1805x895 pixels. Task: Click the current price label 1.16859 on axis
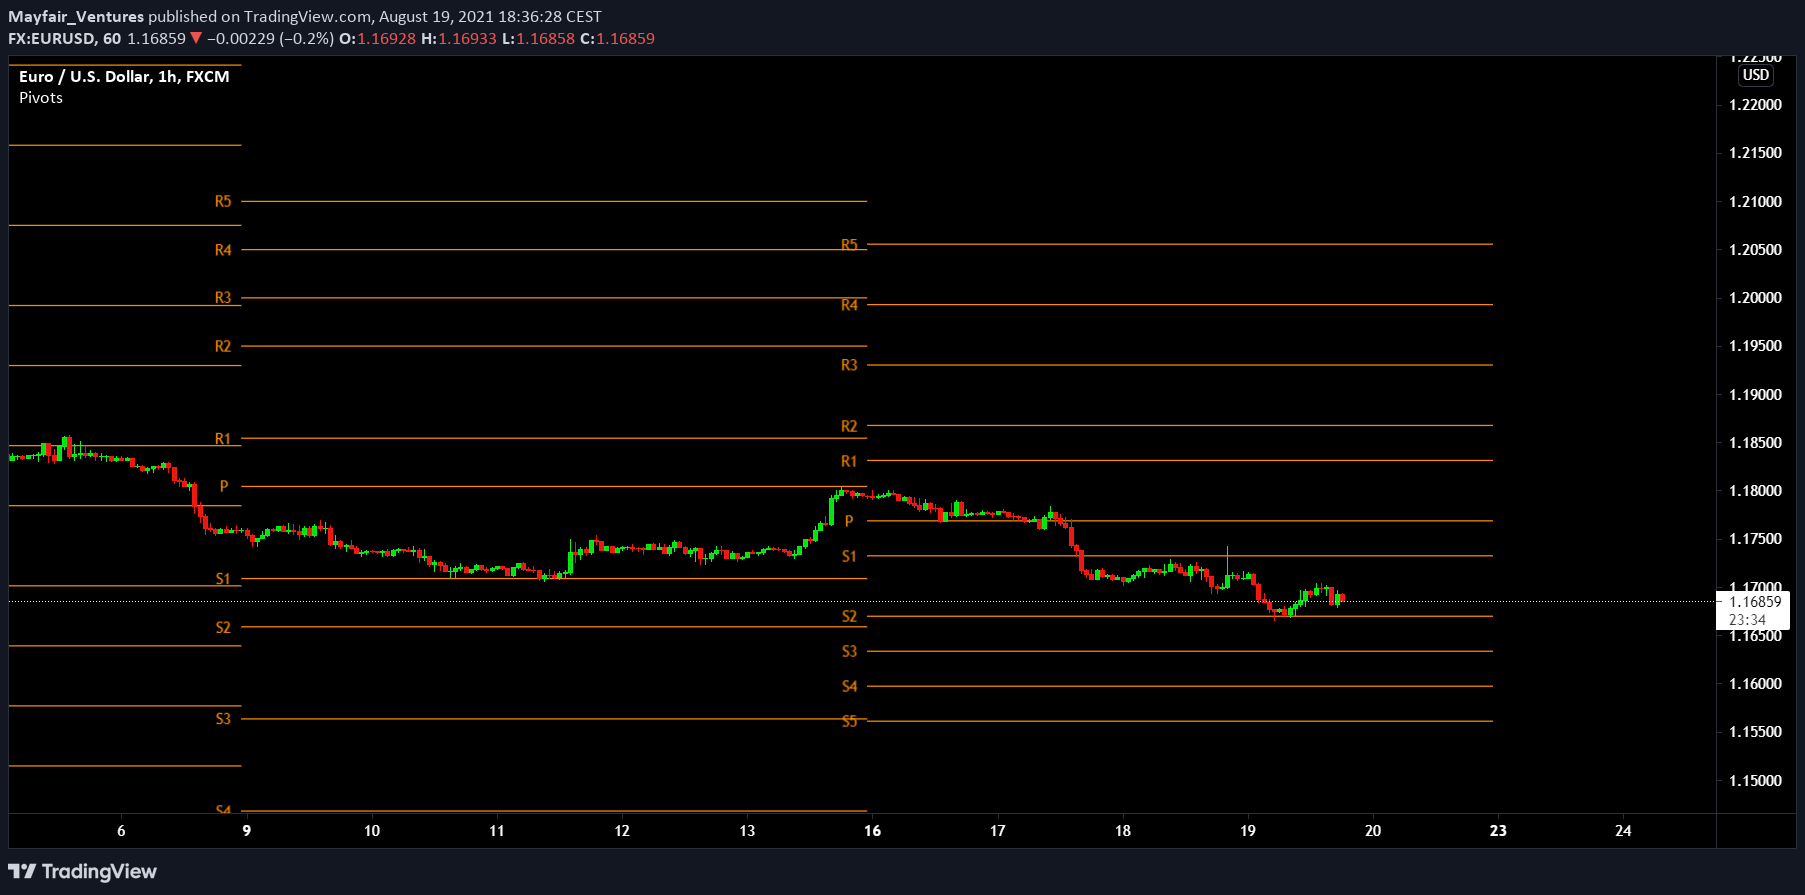1755,602
